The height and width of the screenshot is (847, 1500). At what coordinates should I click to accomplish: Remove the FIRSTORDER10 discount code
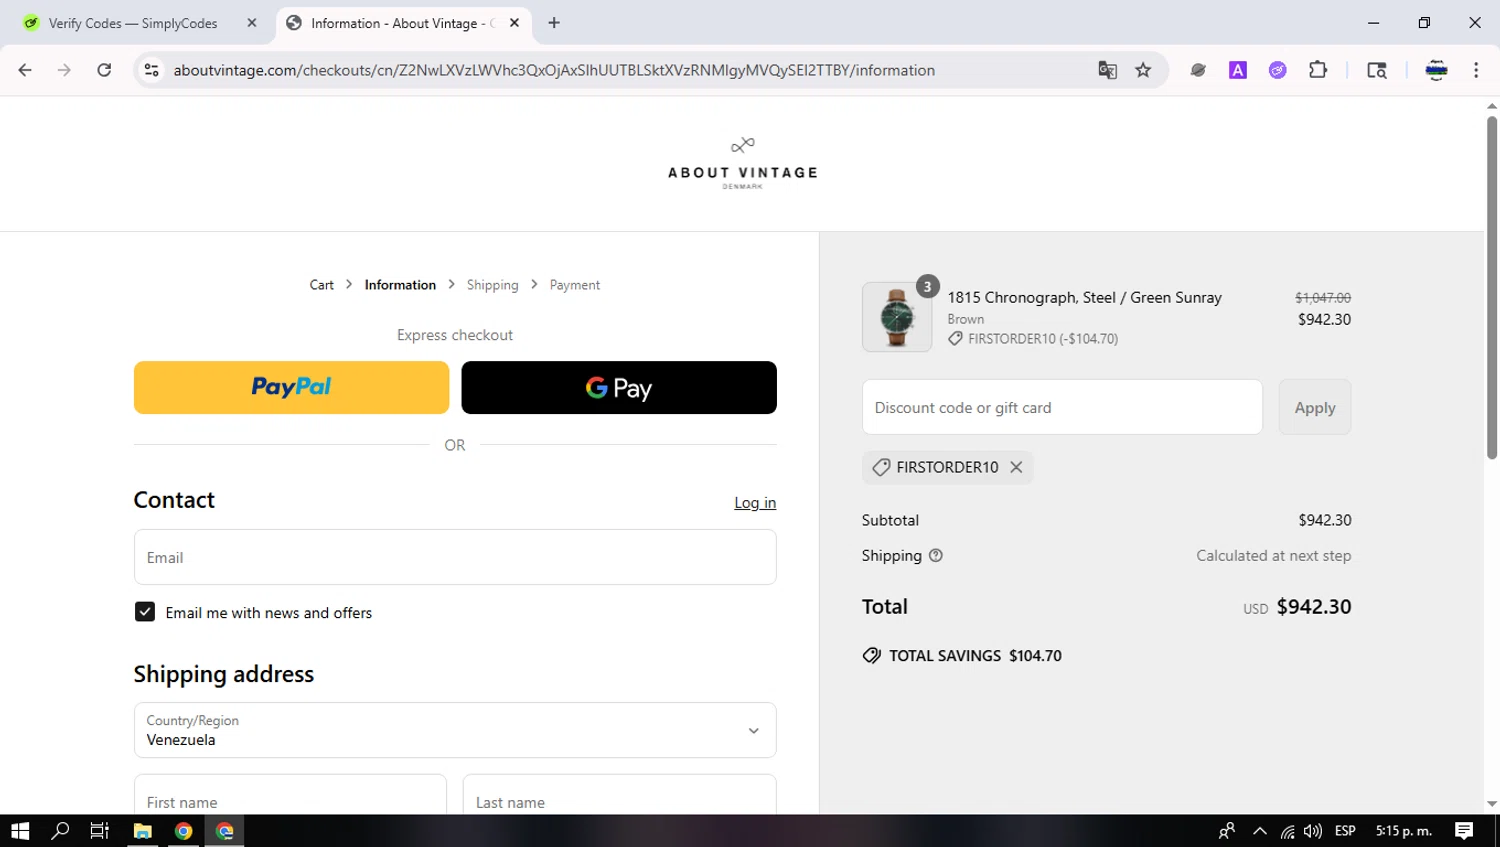click(1016, 467)
